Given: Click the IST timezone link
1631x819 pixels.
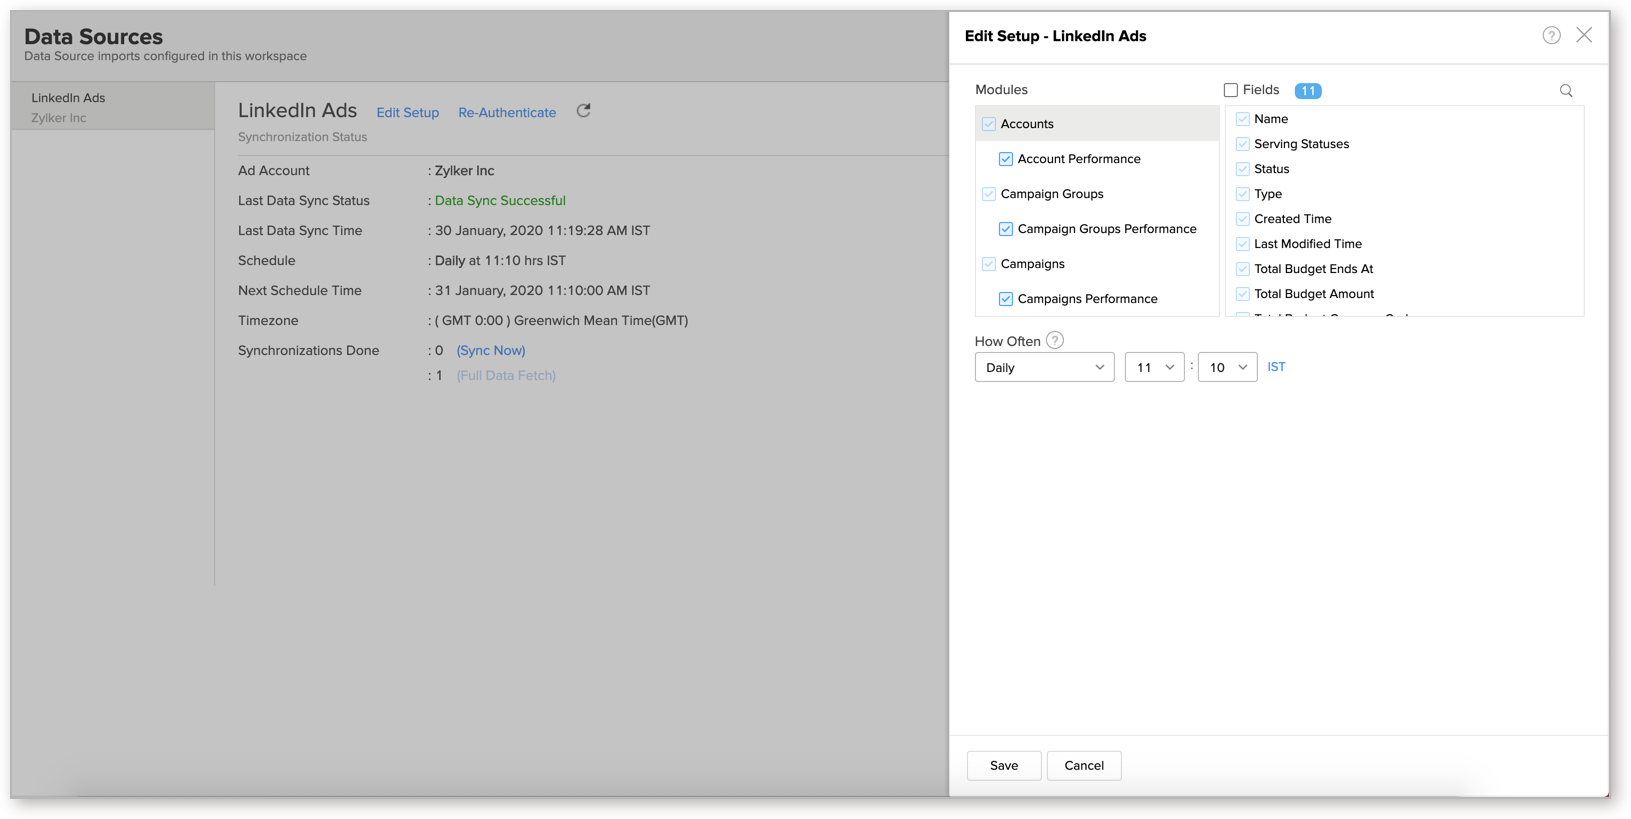Looking at the screenshot, I should 1276,367.
